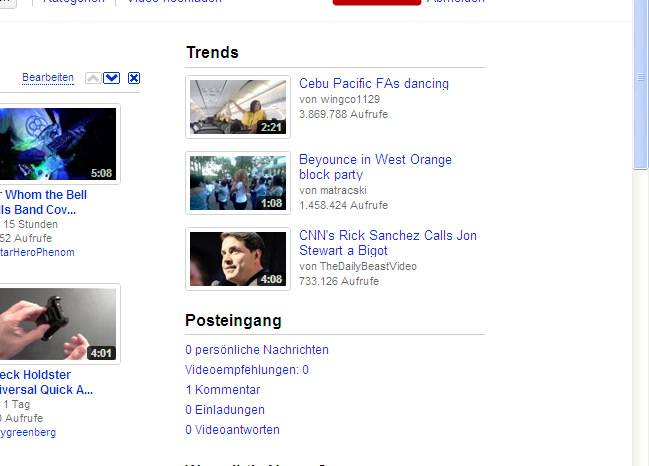
Task: Open the Beyounce in West Orange thumbnail
Action: 238,183
